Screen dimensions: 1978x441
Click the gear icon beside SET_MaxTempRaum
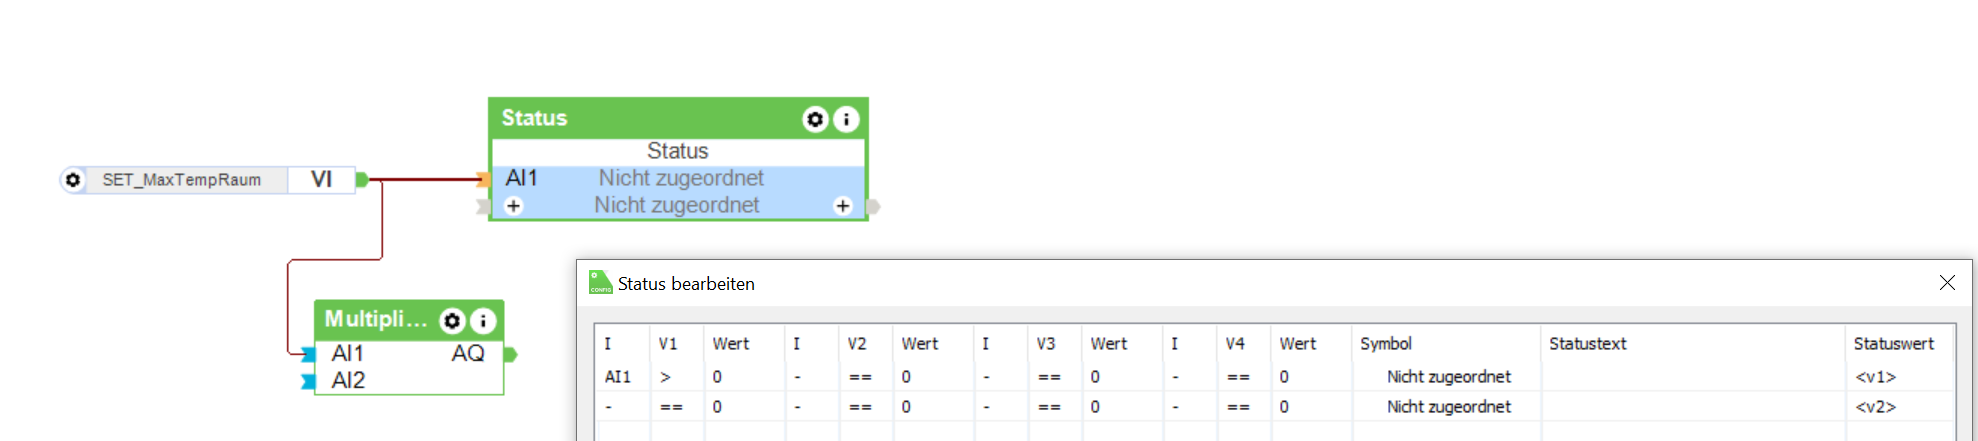pos(73,180)
